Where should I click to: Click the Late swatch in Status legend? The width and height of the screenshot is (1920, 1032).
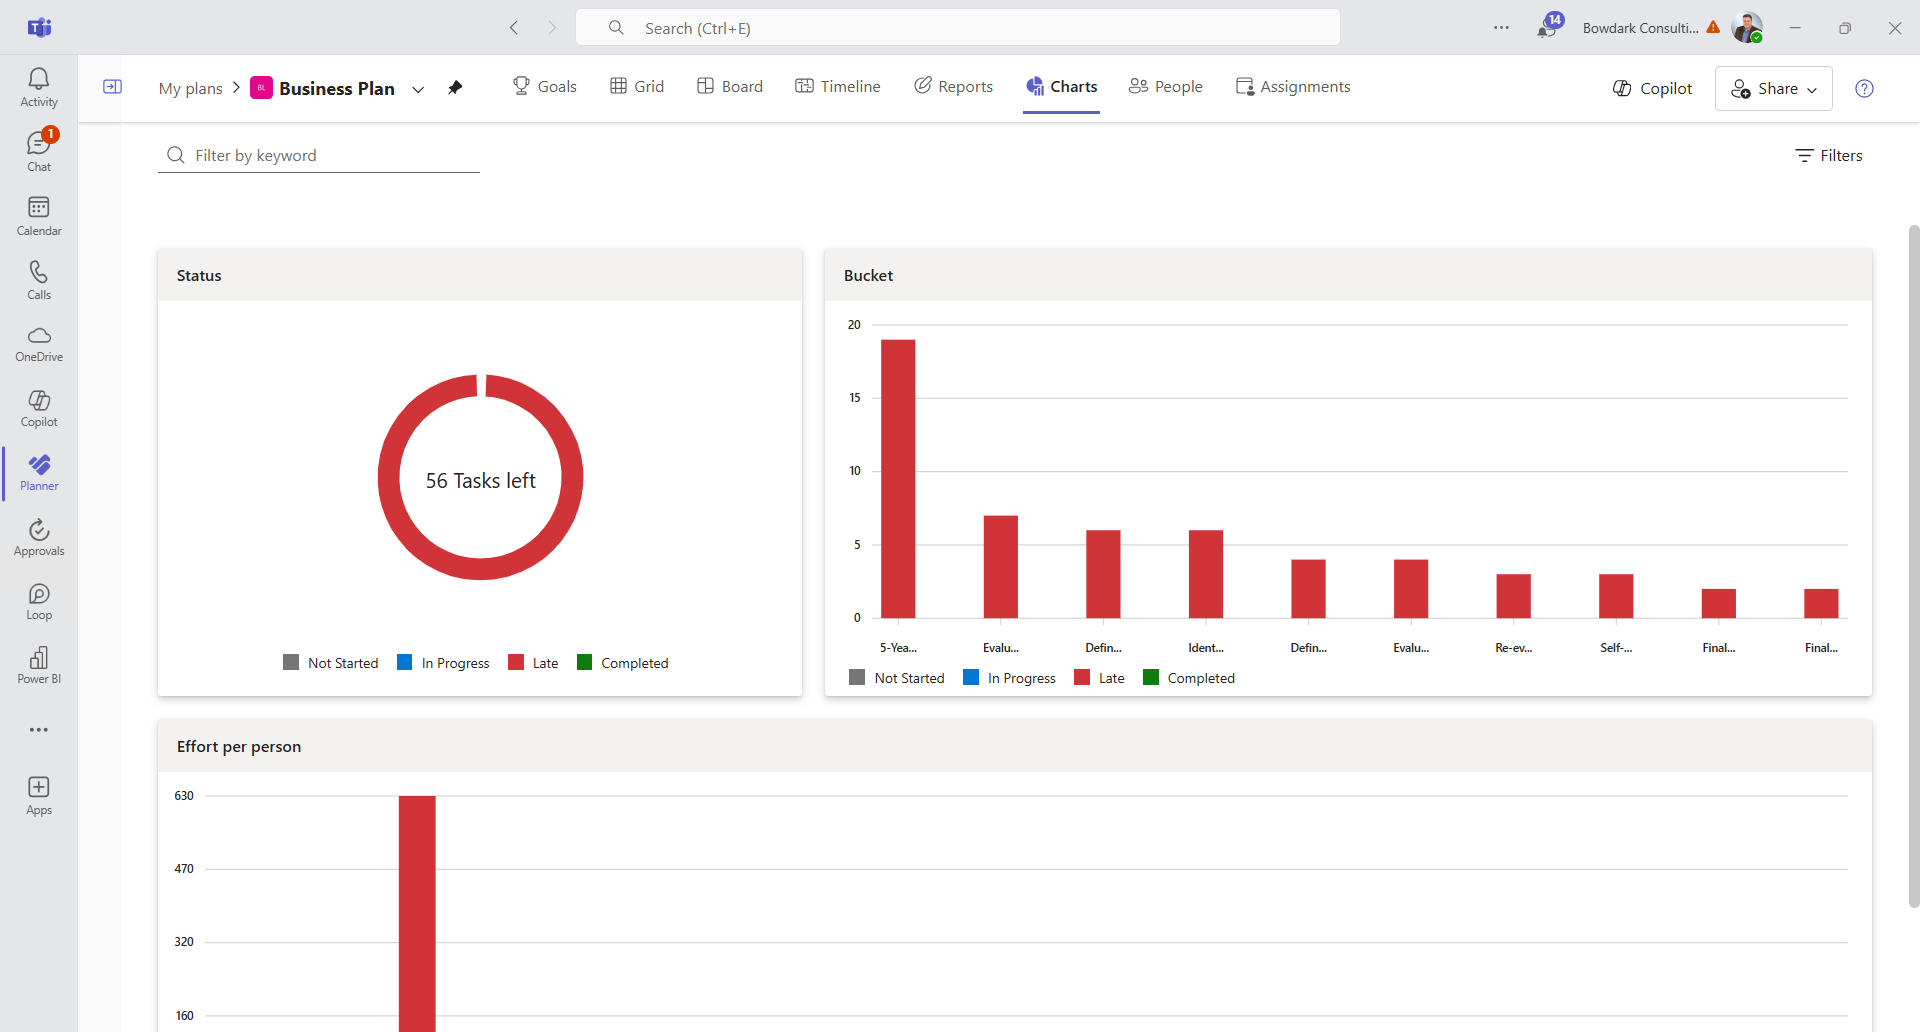tap(516, 662)
